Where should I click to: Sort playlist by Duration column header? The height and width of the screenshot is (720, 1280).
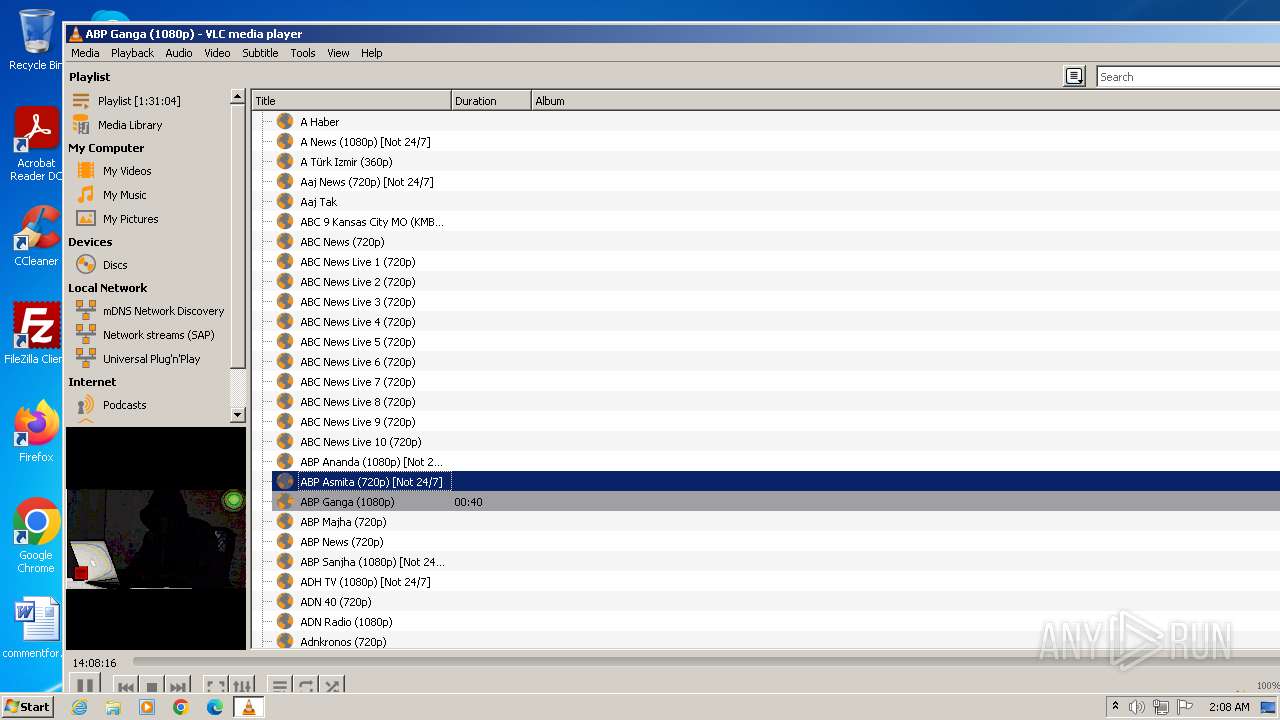(x=491, y=101)
